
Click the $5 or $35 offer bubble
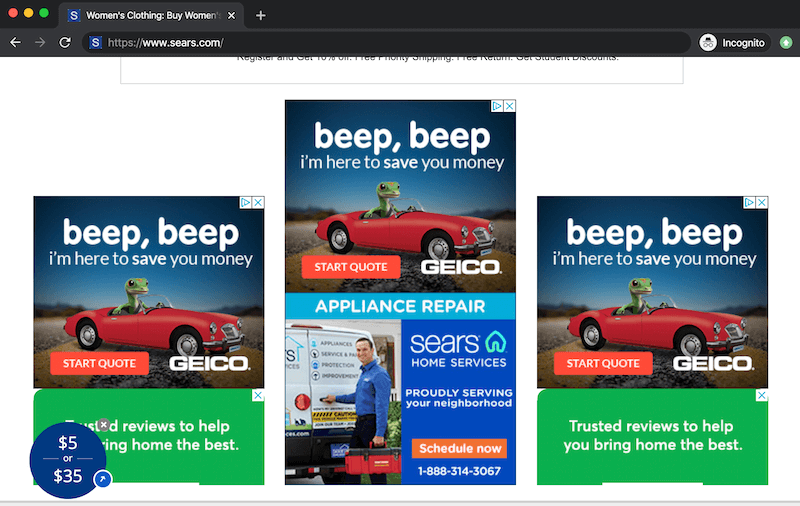(x=68, y=460)
